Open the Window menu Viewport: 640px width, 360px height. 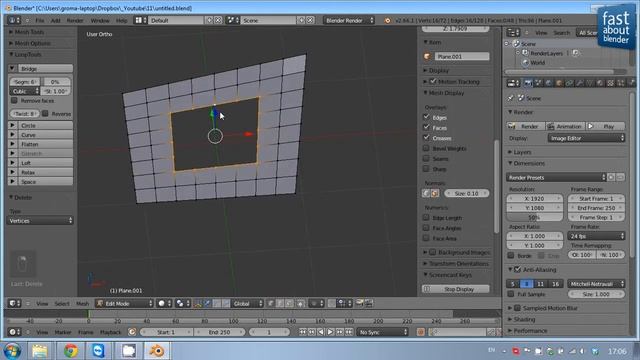point(100,20)
